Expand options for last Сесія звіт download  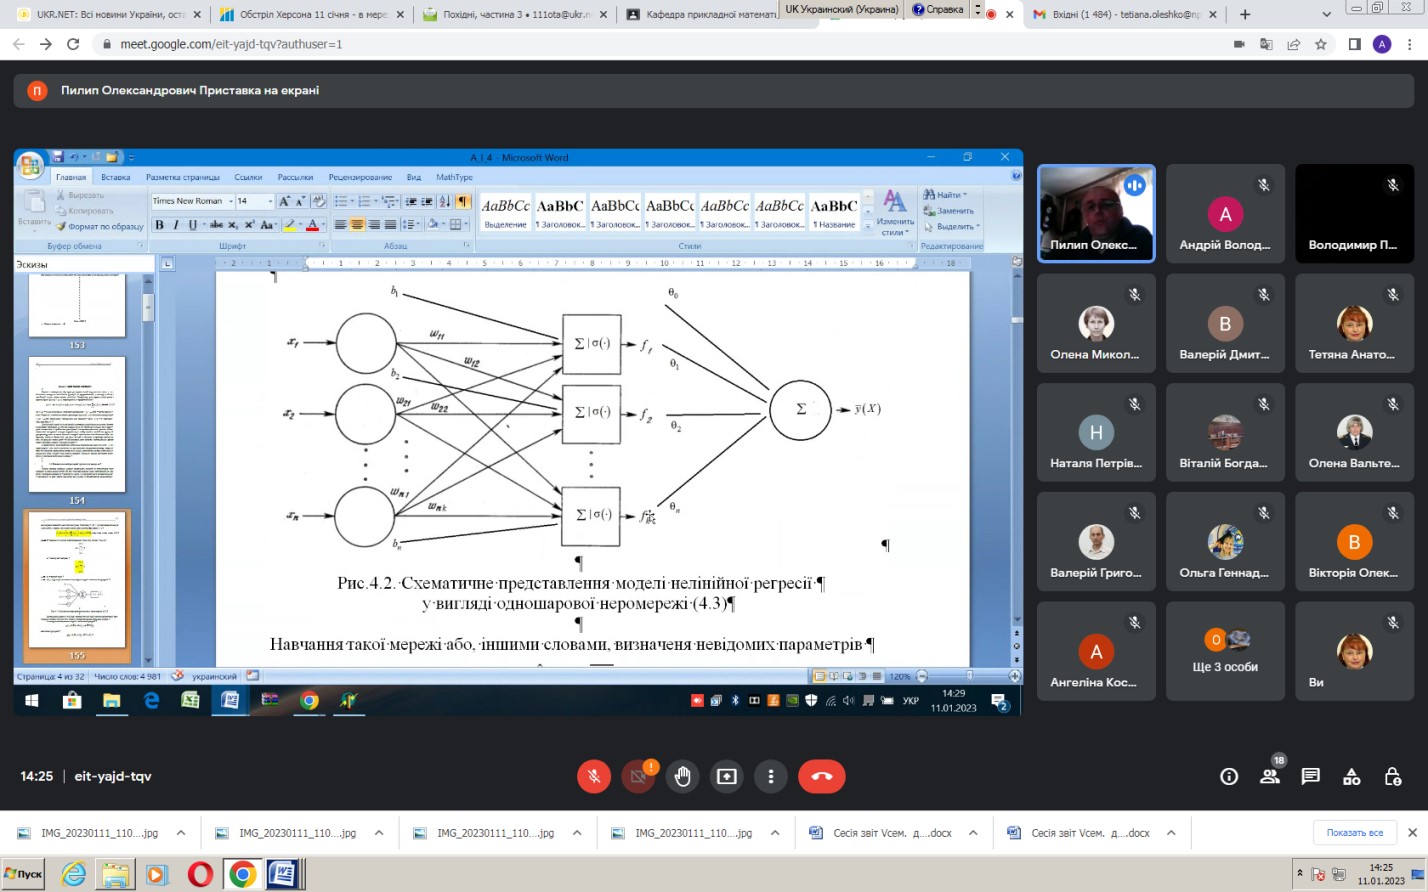tap(1171, 833)
